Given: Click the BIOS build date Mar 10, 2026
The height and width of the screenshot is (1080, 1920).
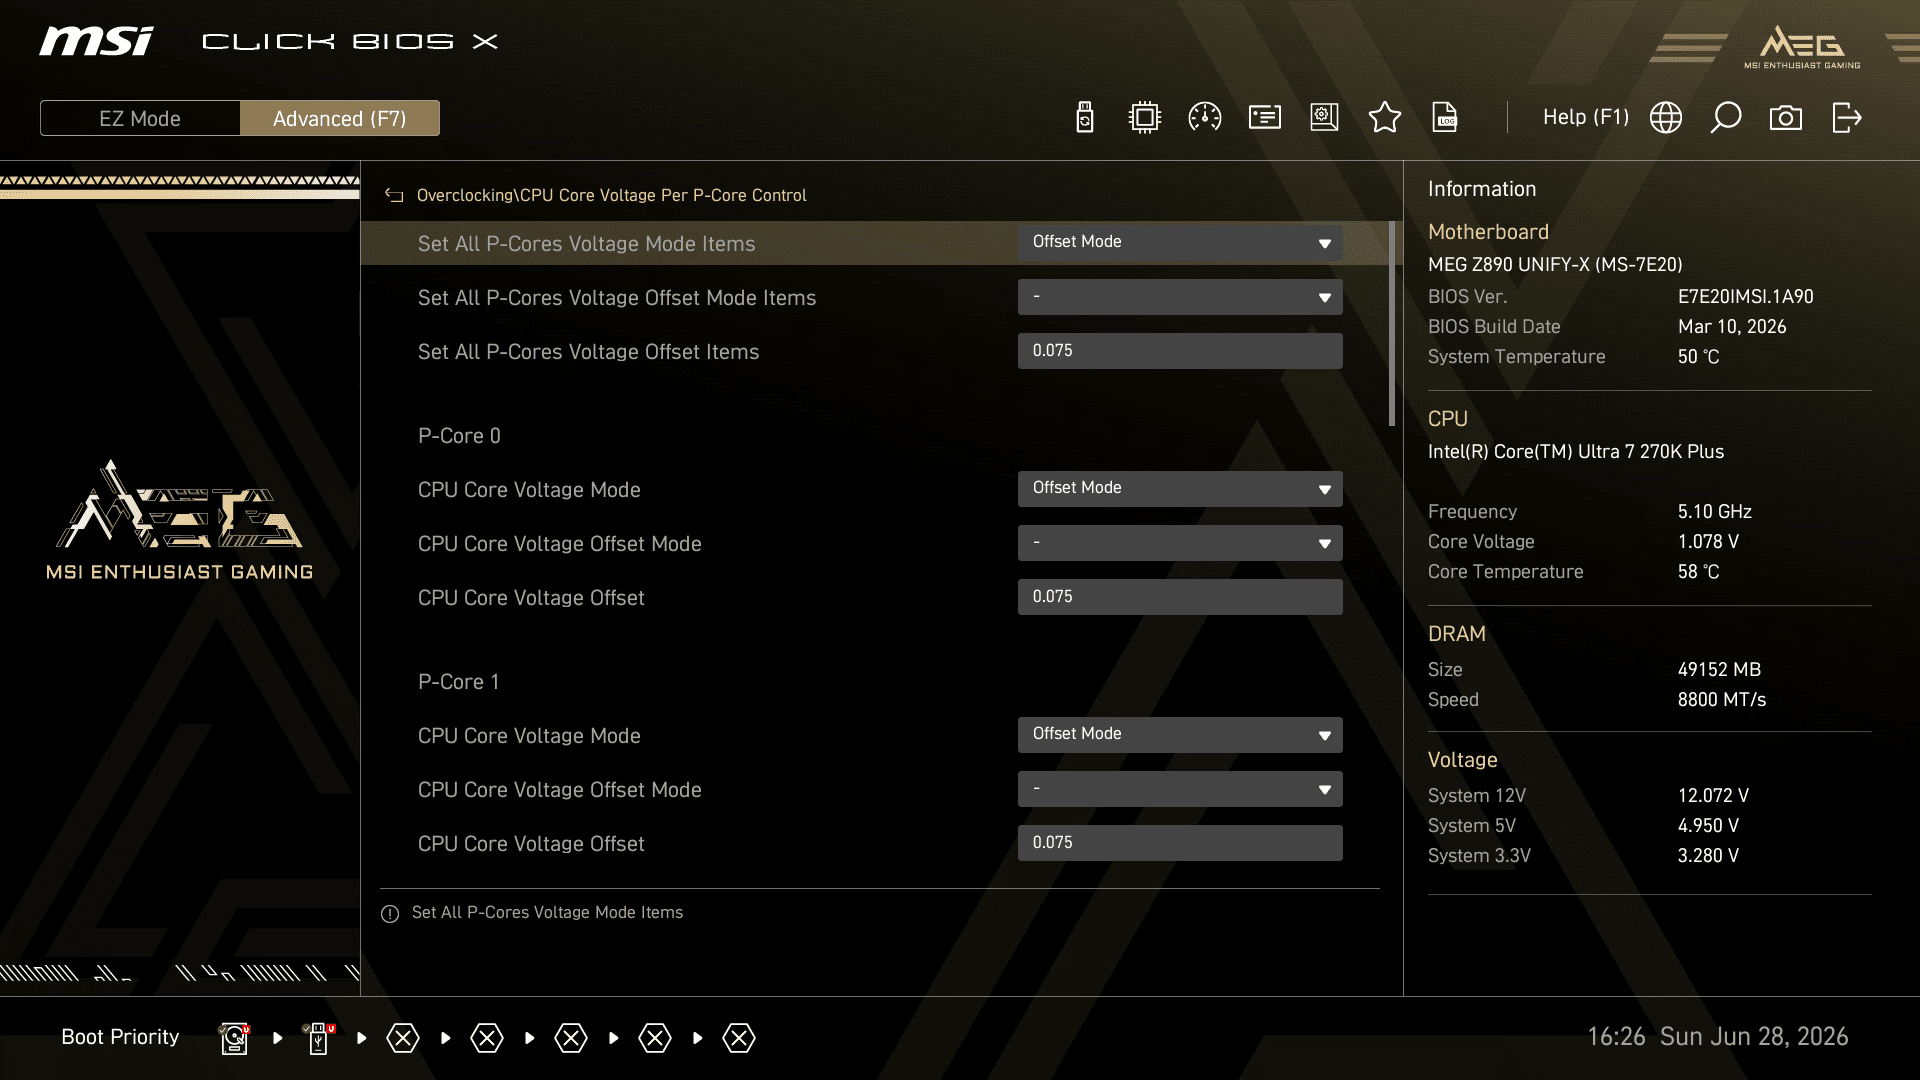Looking at the screenshot, I should 1732,327.
